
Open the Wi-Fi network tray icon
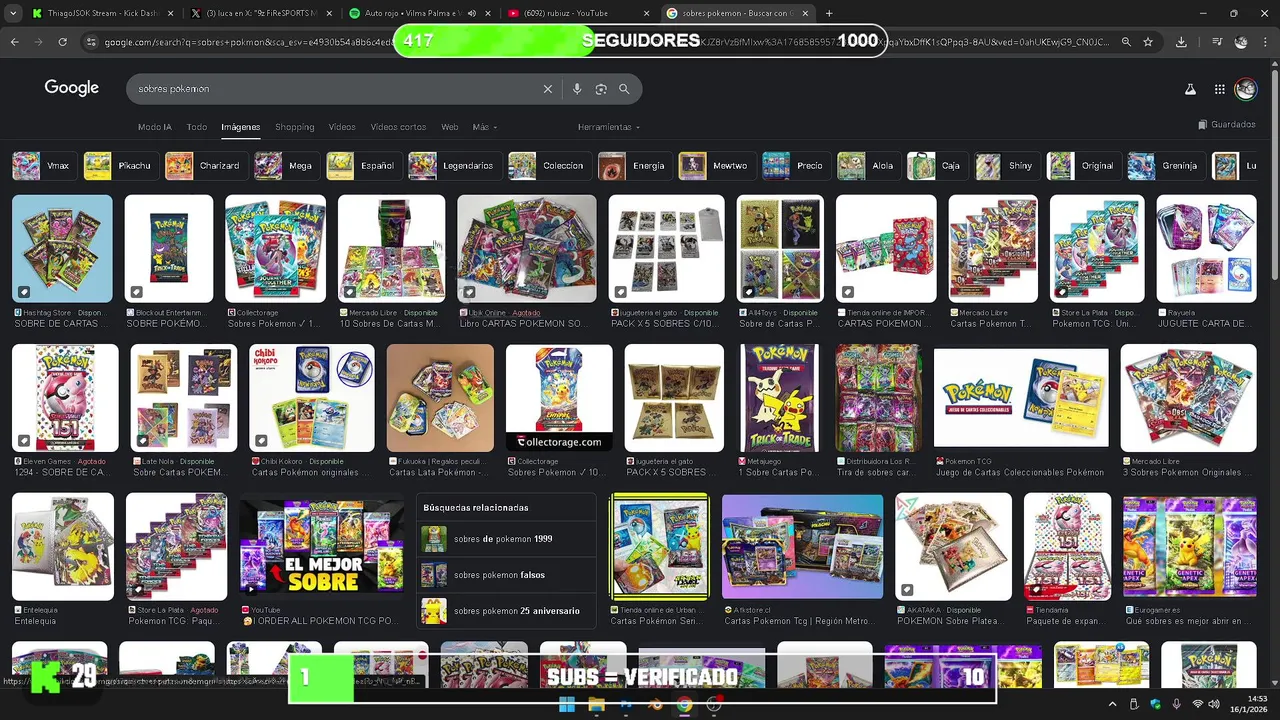[1197, 705]
